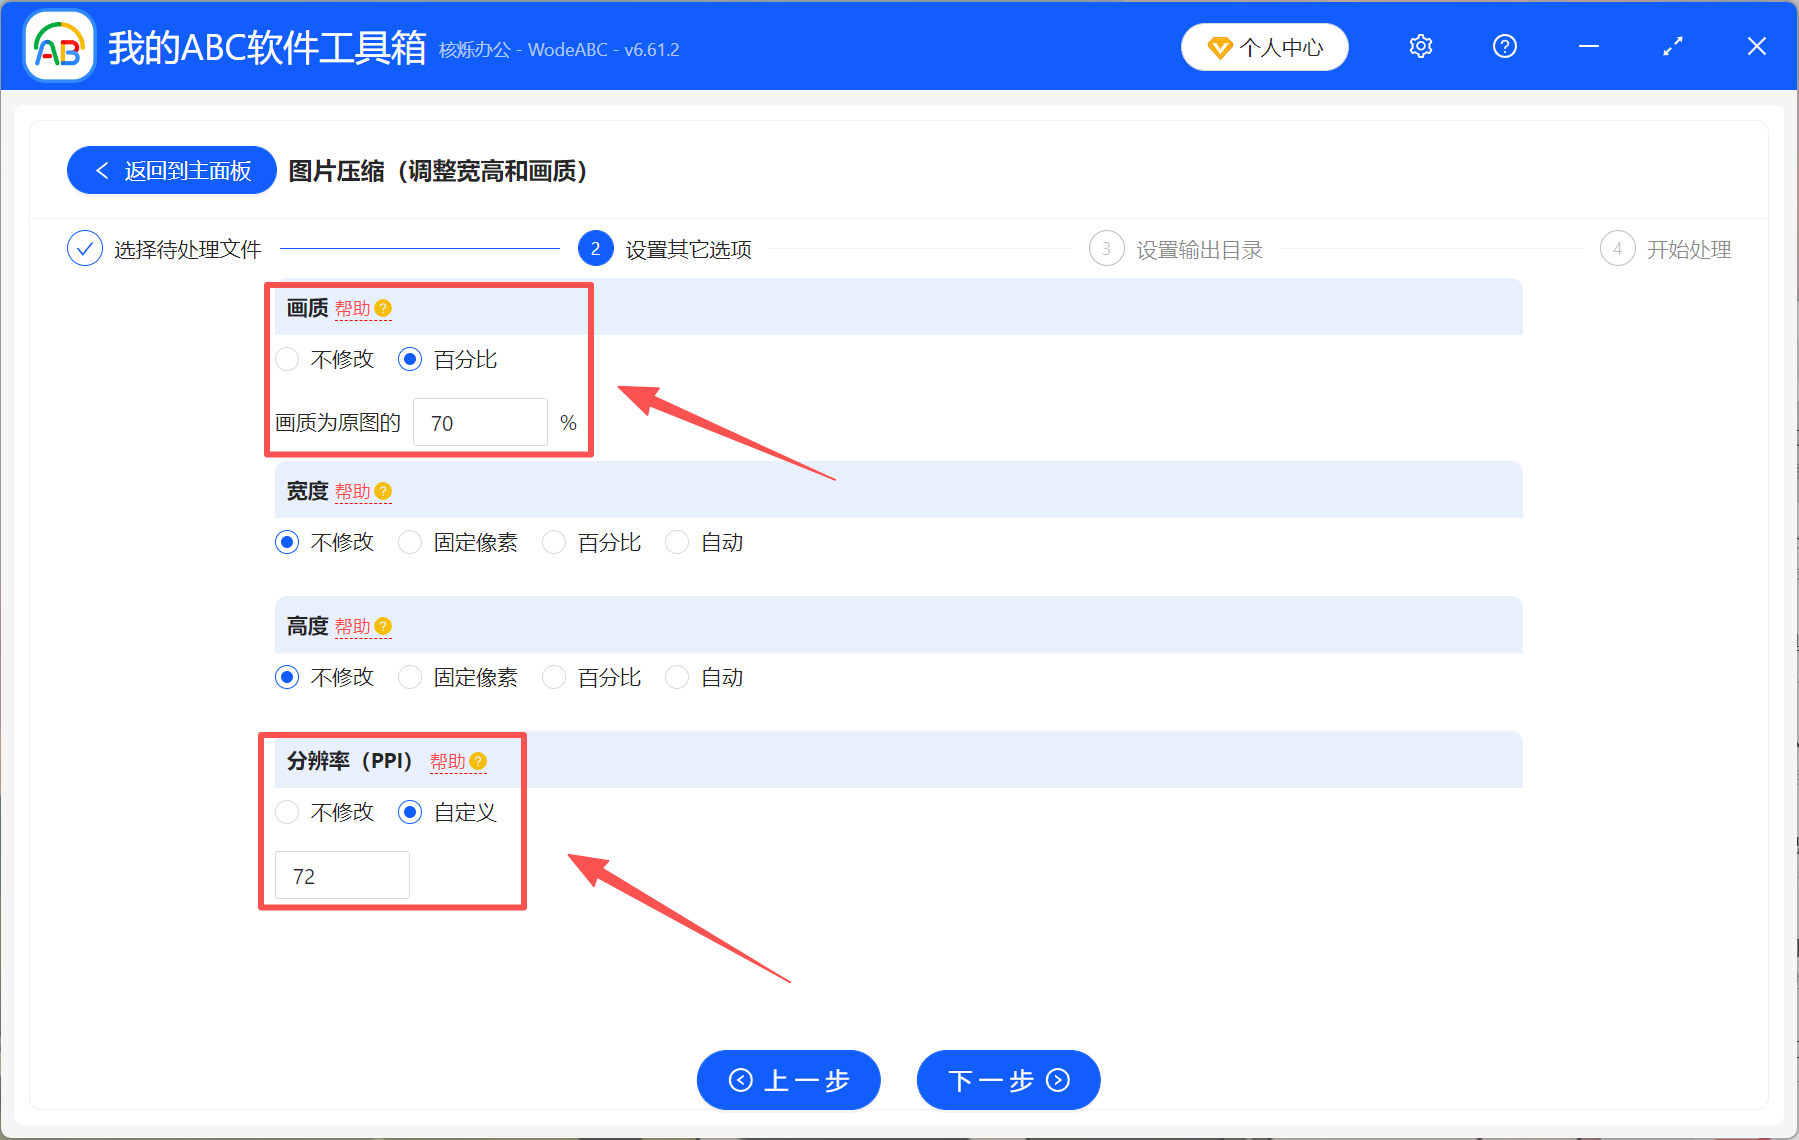Click the yellow help icon next to 宽度
This screenshot has width=1799, height=1140.
[383, 491]
